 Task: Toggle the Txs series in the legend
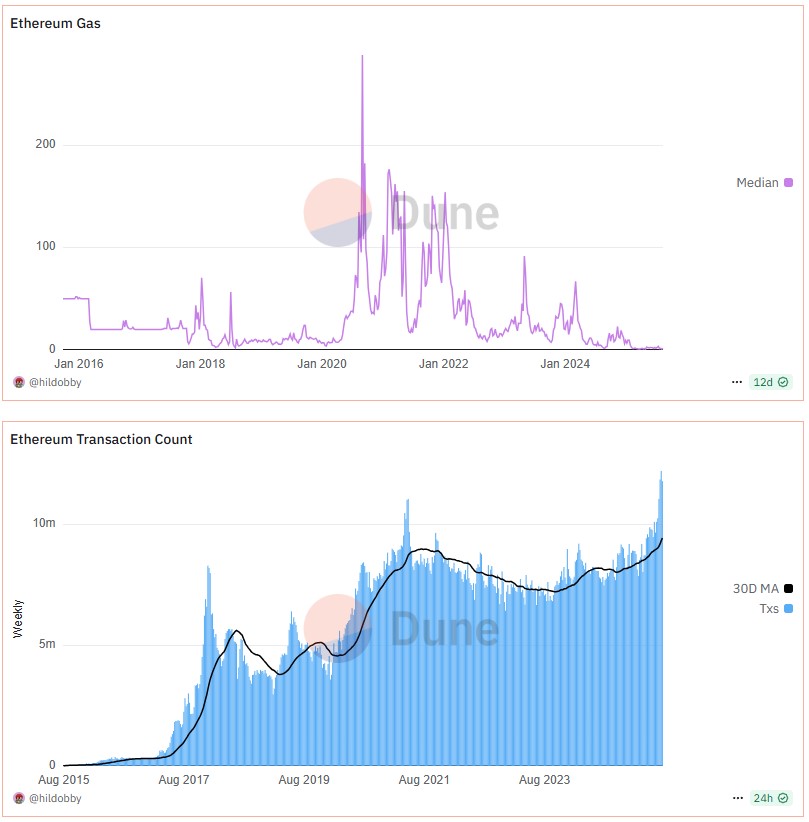[x=768, y=608]
